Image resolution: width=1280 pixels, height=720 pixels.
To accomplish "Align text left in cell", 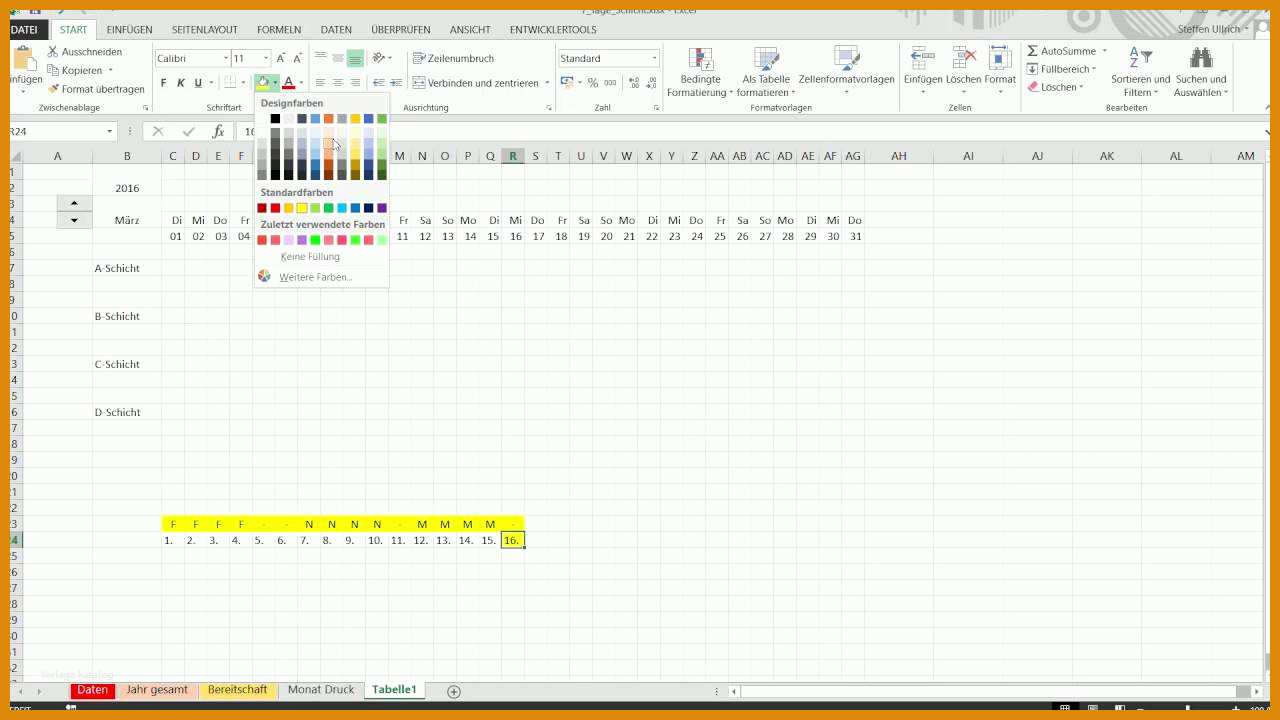I will [320, 83].
